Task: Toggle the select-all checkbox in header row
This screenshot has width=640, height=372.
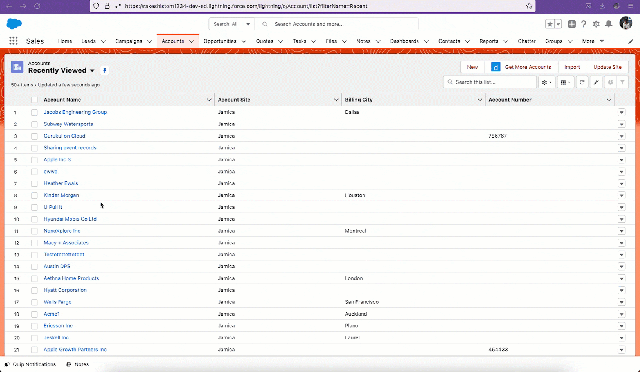Action: click(x=34, y=100)
